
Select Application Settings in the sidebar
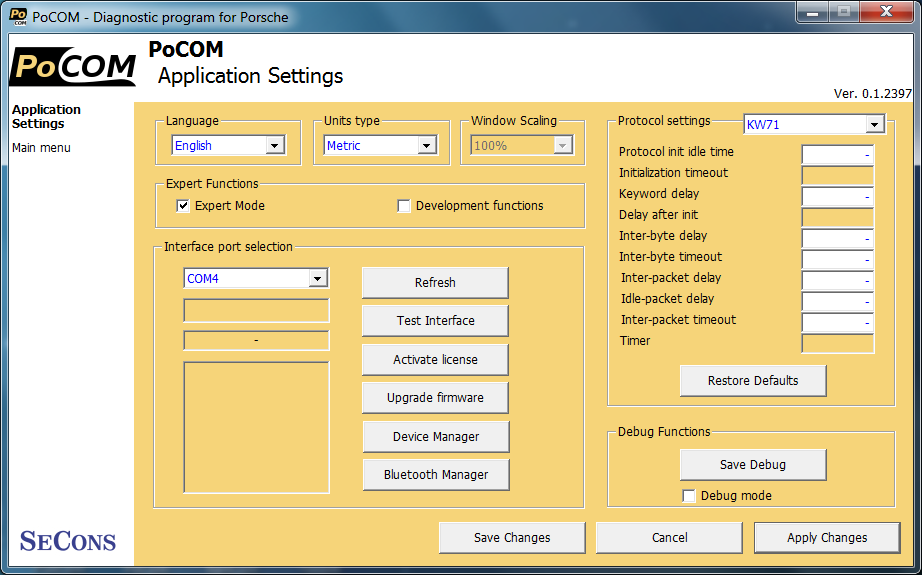pyautogui.click(x=46, y=116)
